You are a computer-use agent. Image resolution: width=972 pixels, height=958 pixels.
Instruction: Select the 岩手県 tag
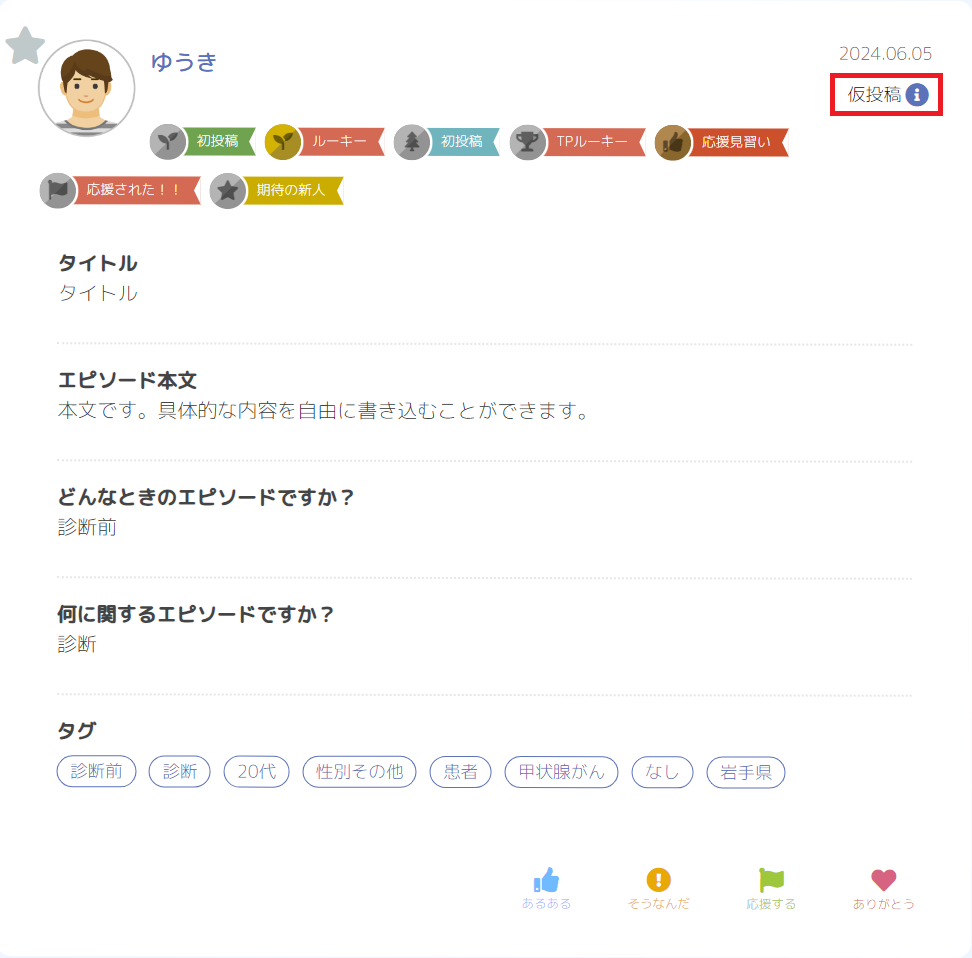point(746,771)
